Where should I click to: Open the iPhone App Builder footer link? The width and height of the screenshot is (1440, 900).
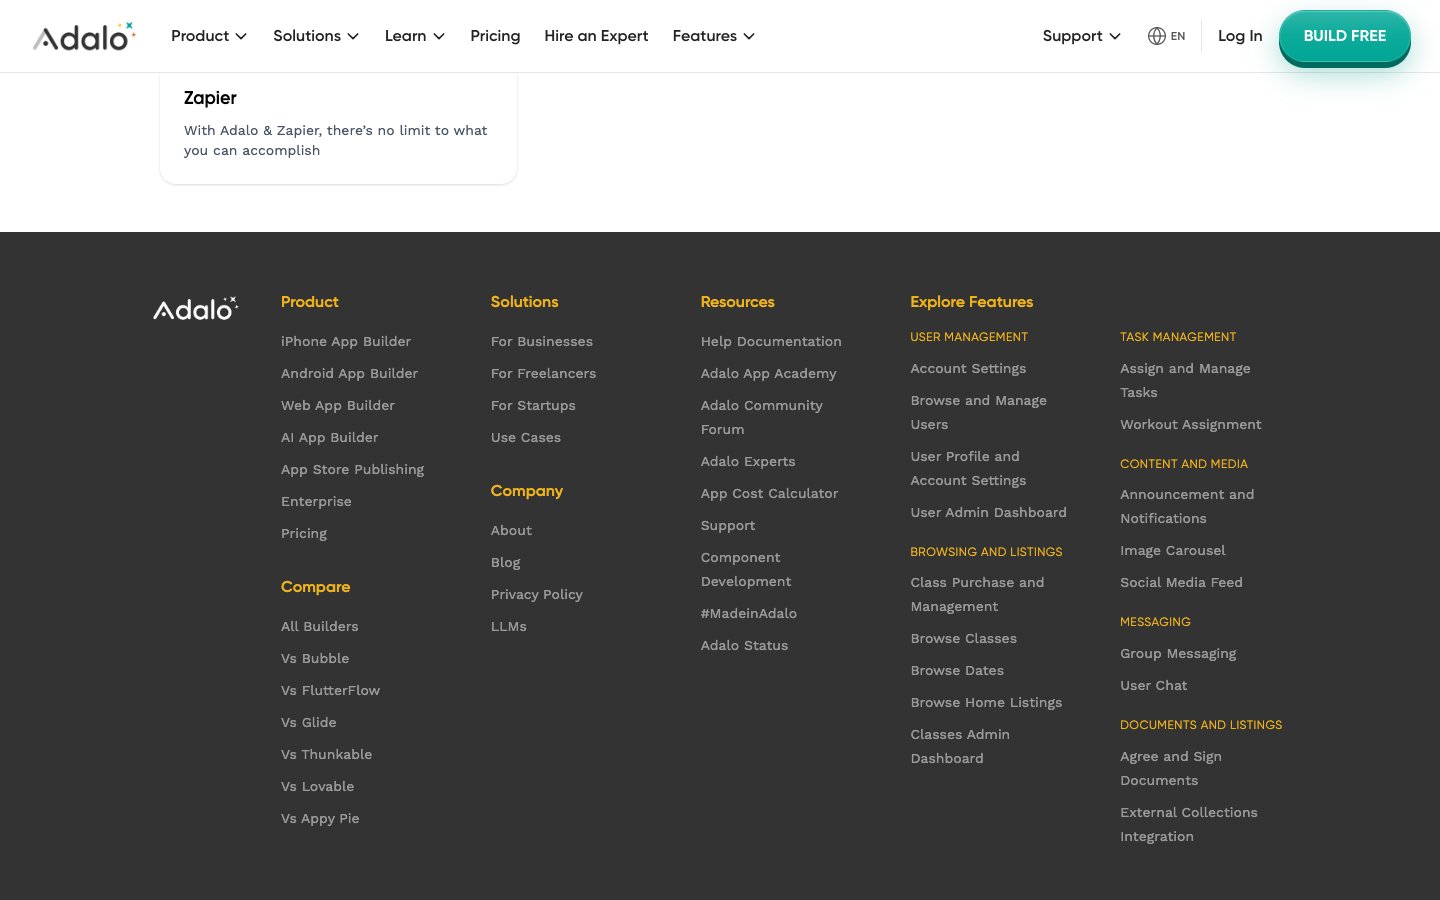coord(346,341)
